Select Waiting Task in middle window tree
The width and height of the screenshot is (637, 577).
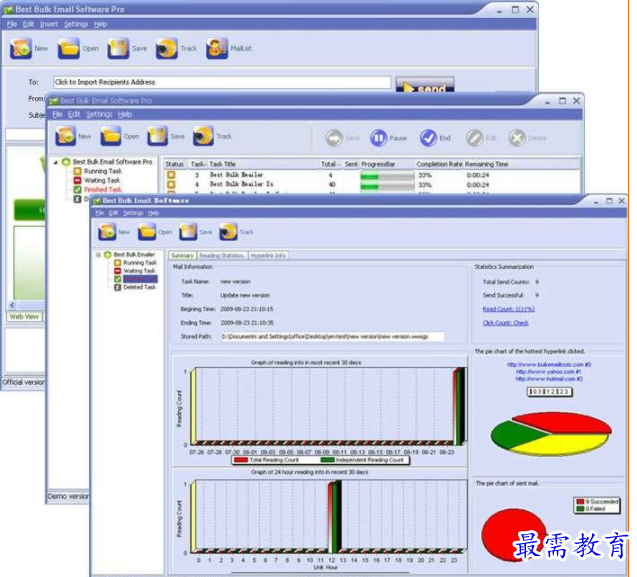[x=102, y=180]
